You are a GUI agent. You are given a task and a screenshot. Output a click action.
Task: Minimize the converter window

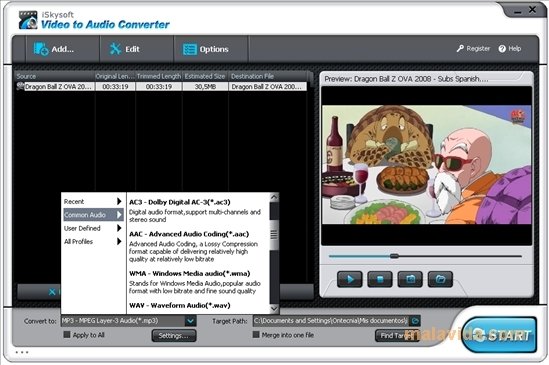[x=518, y=11]
